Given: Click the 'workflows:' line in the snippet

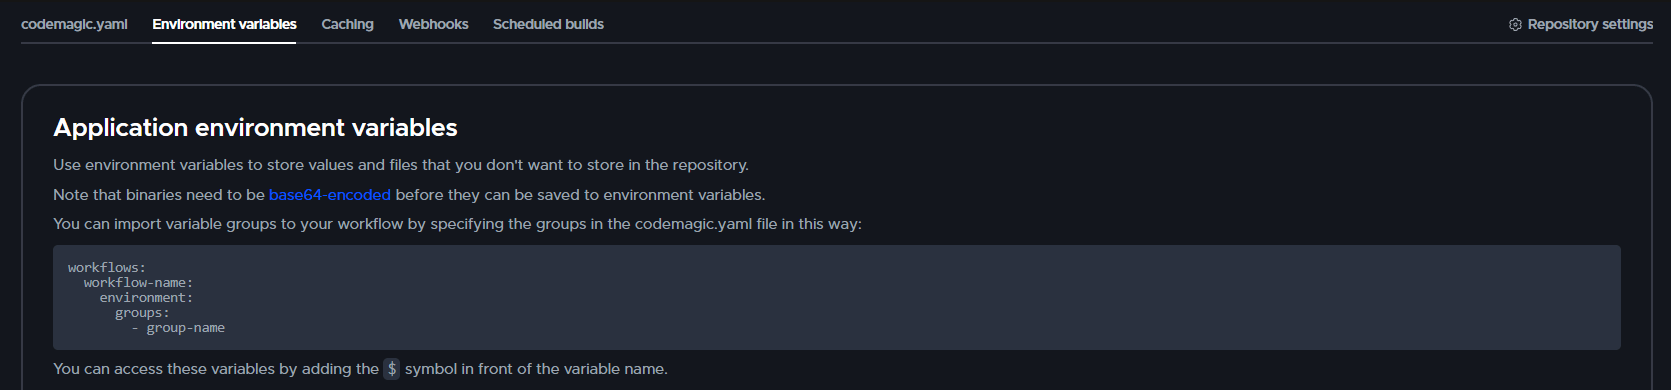Looking at the screenshot, I should (x=107, y=268).
